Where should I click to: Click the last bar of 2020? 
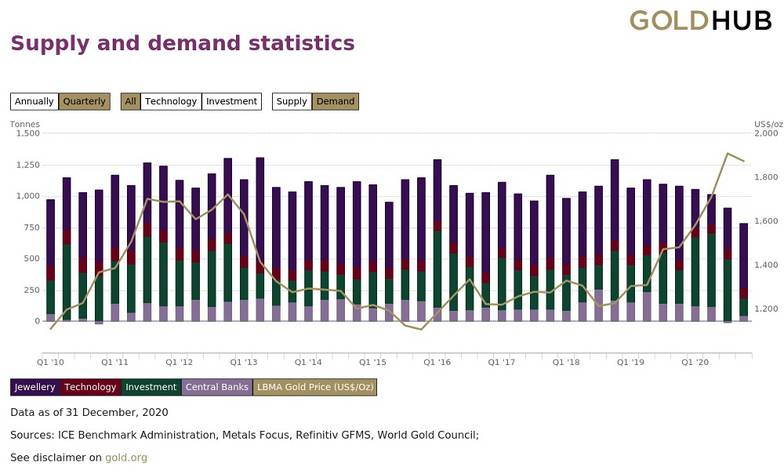(x=744, y=270)
